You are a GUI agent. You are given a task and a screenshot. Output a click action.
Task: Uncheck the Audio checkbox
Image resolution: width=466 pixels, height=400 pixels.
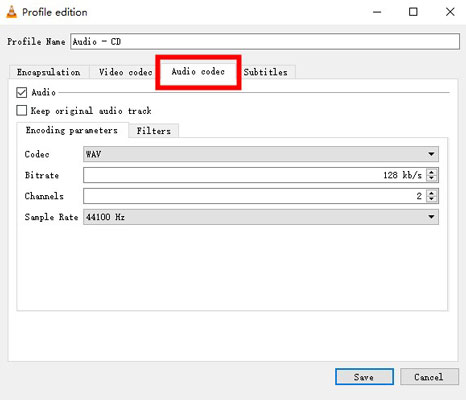(22, 92)
